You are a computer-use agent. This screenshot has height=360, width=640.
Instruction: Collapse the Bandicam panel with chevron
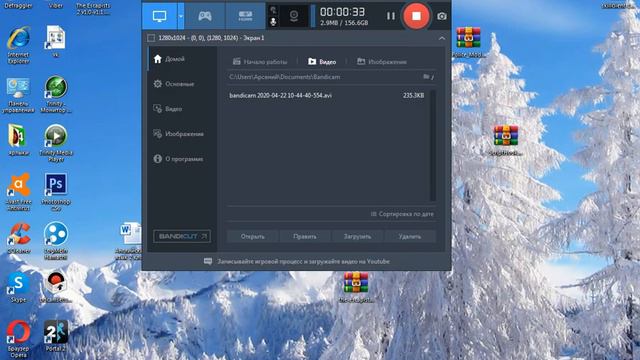[442, 38]
